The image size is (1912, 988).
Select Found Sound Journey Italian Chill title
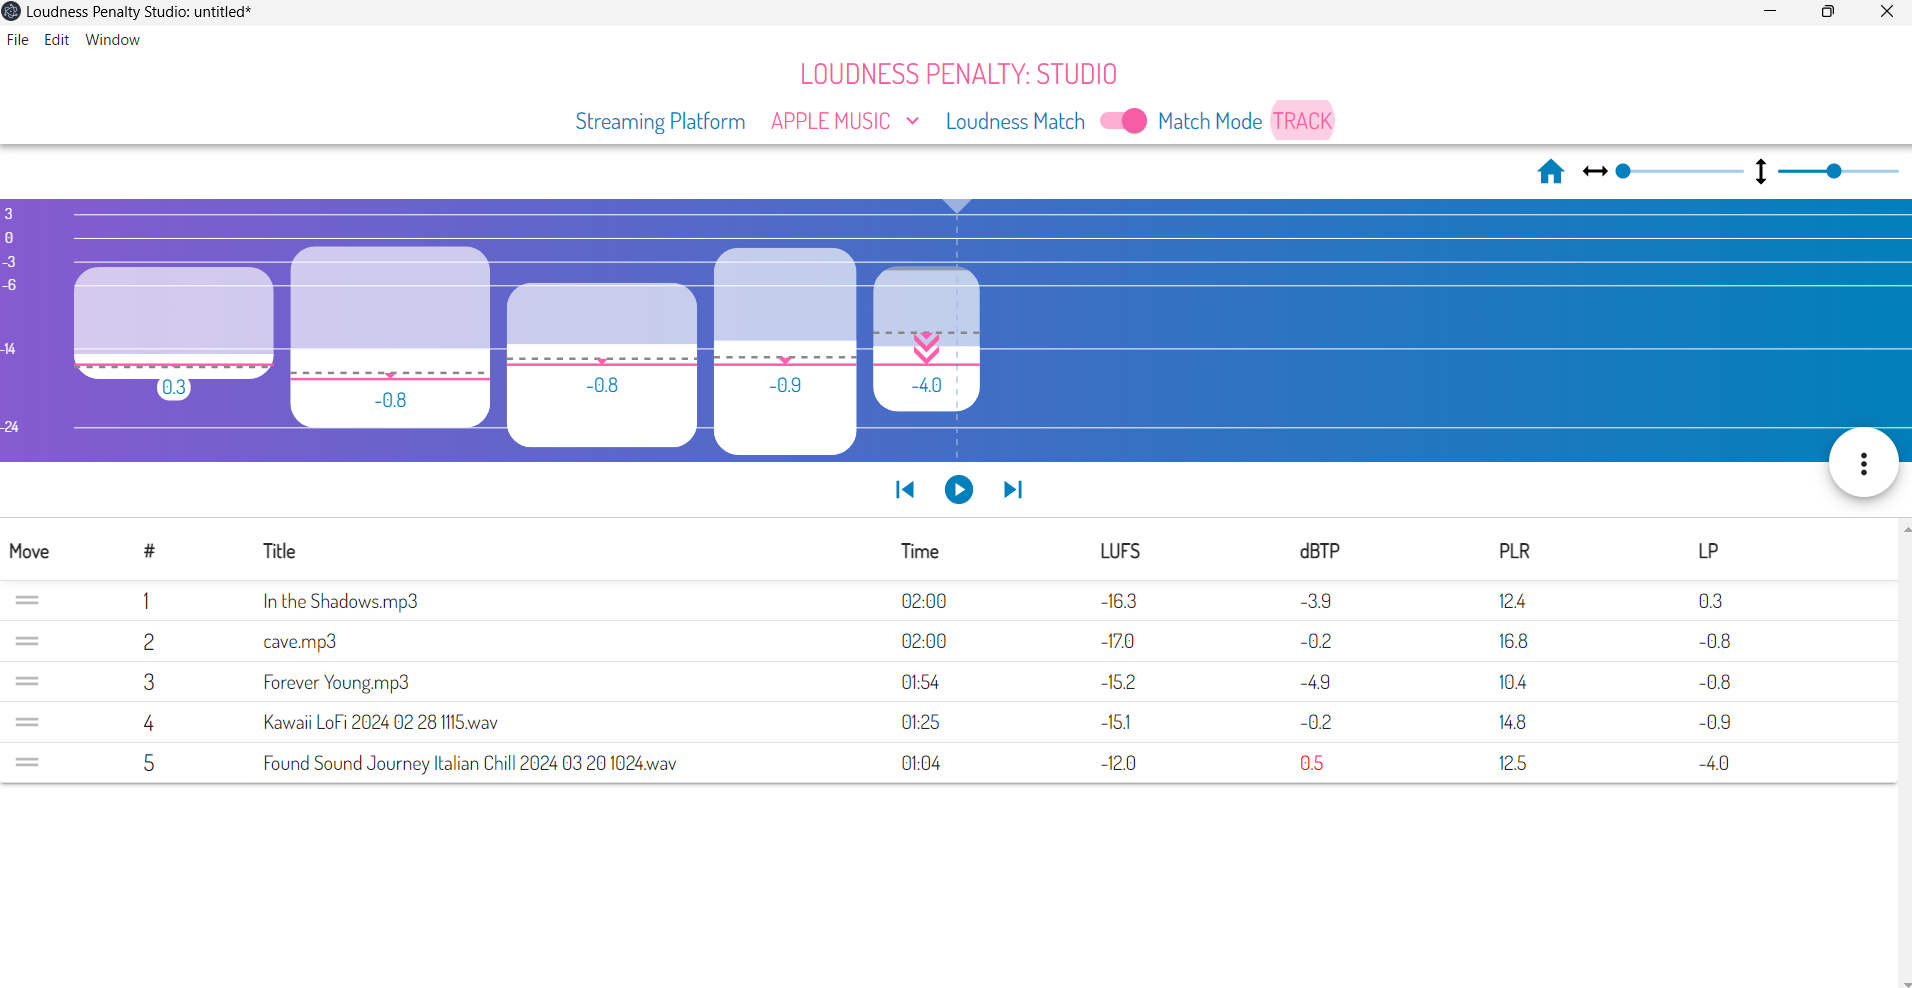click(470, 763)
